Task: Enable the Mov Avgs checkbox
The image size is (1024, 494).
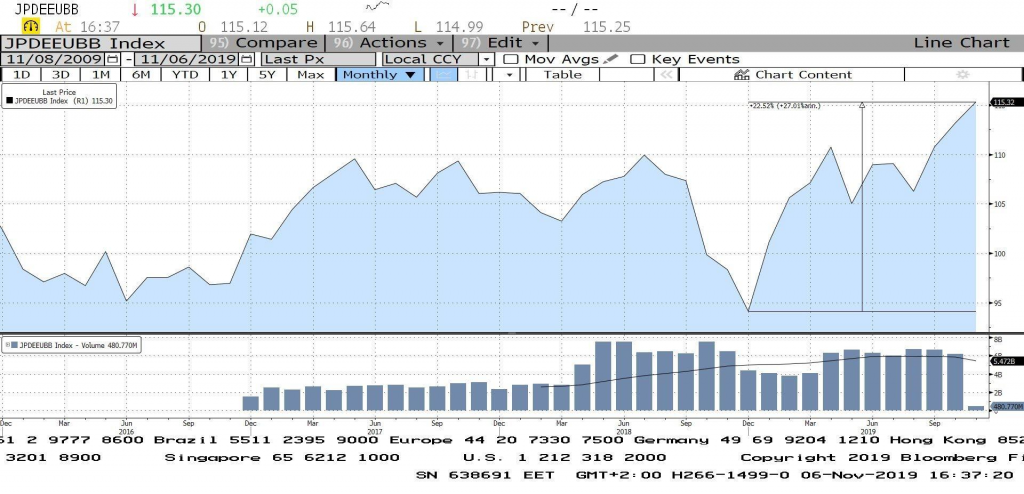Action: (x=510, y=59)
